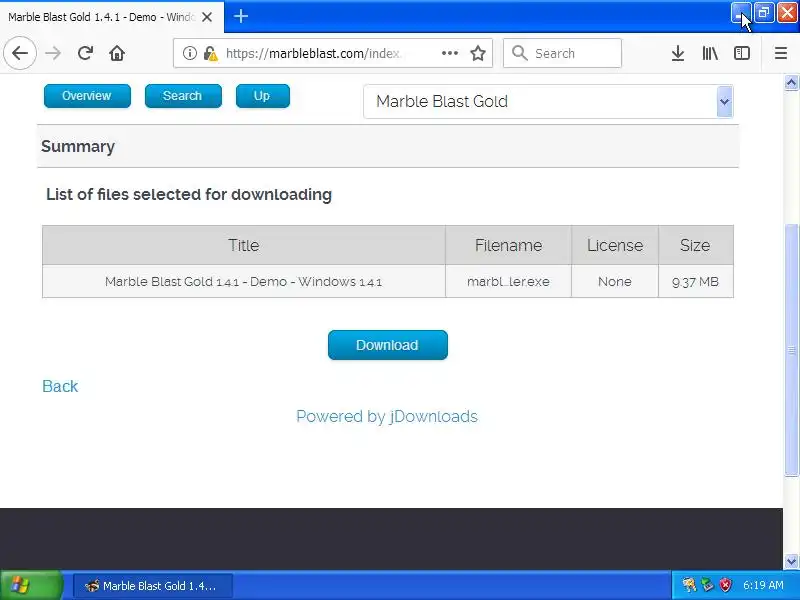Open the first tray icon with keys
This screenshot has width=800, height=600.
689,585
